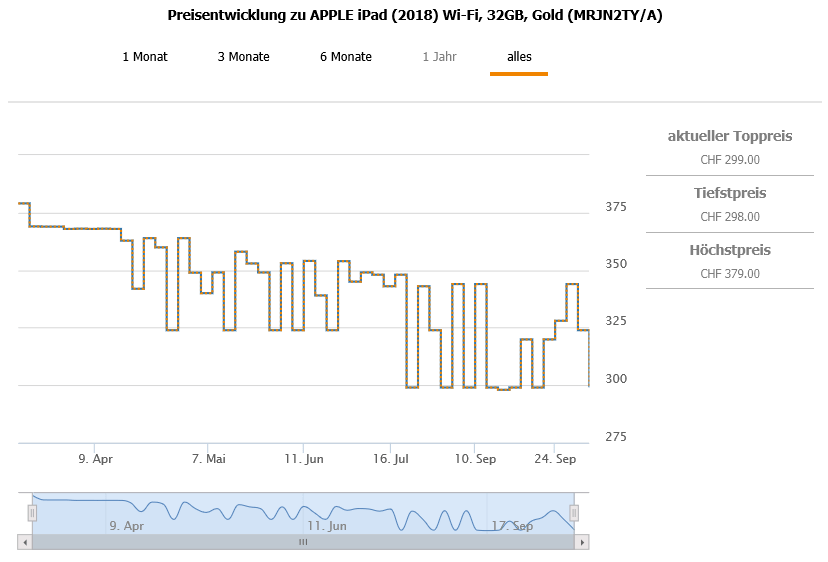Click the aktueller Toppreis heading
The image size is (828, 562).
[730, 136]
